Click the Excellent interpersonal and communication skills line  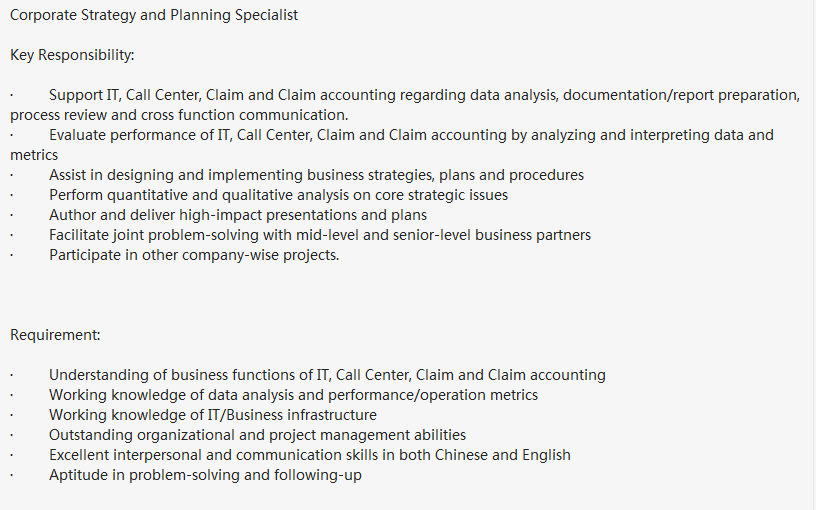(310, 455)
